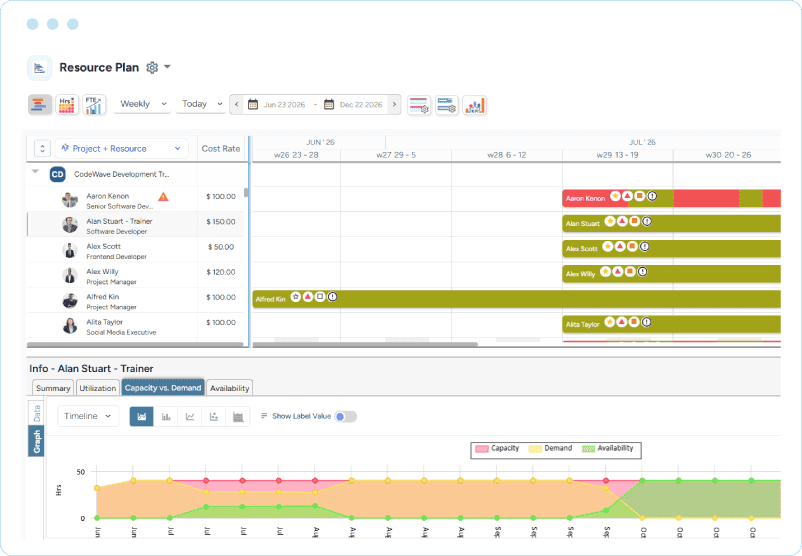Select Alan Stuart - Trainer resource row
Image resolution: width=802 pixels, height=556 pixels.
(137, 225)
